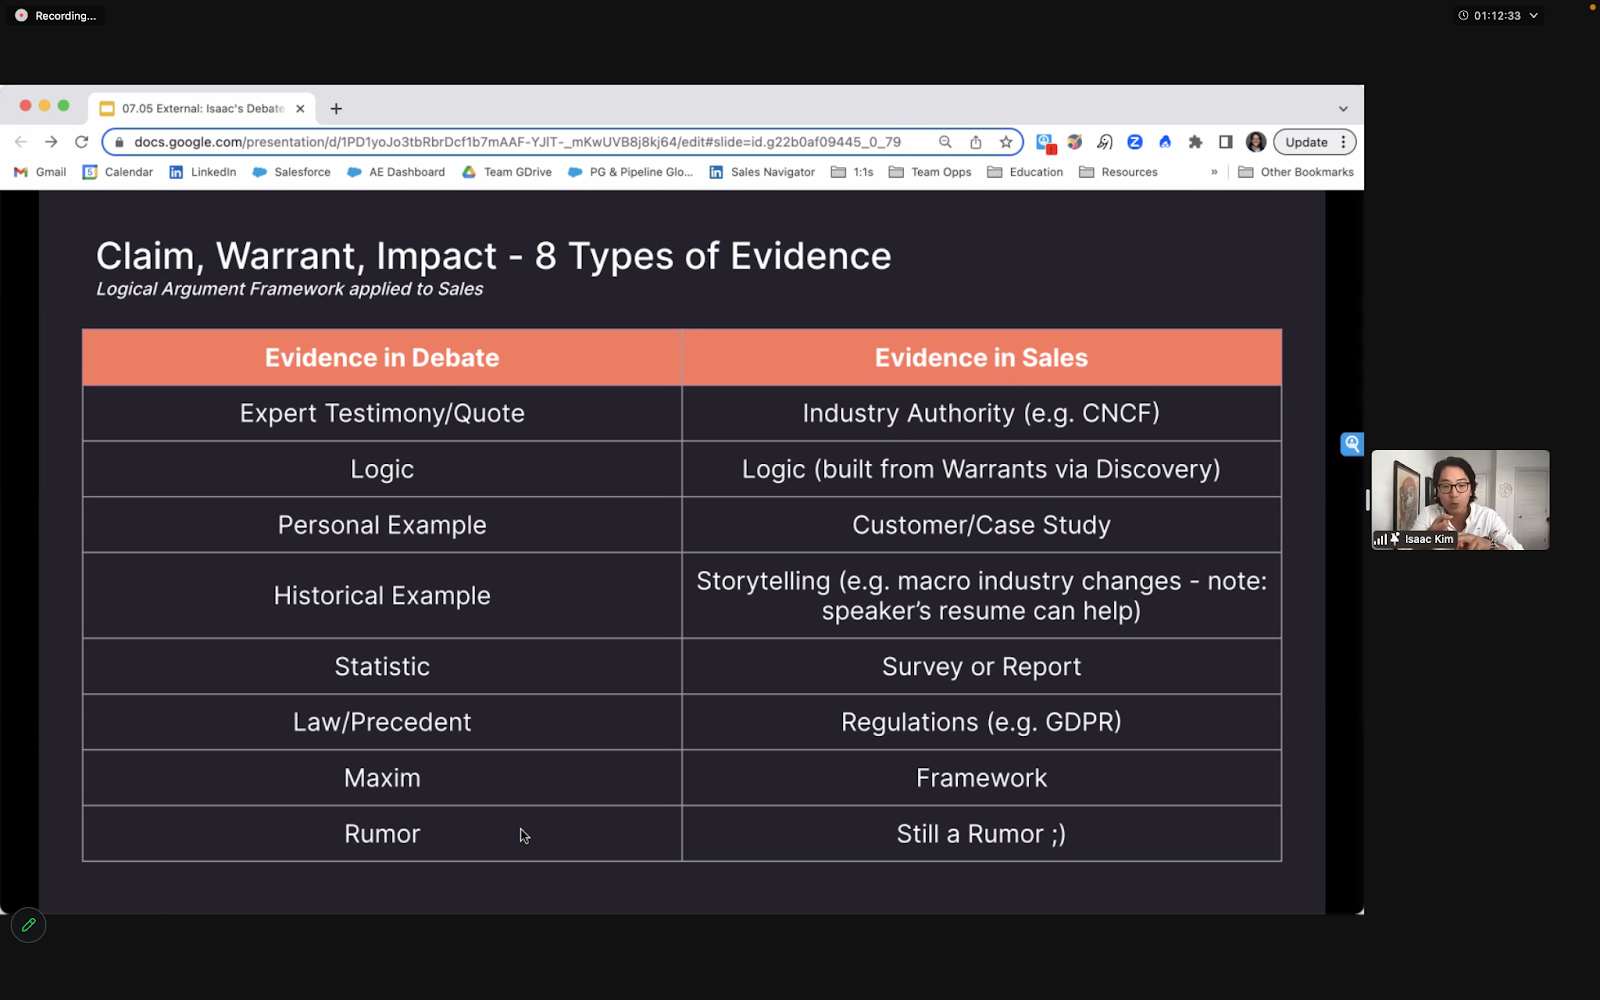Click the Chrome Update button
Screen dimensions: 1600x1000
[x=1306, y=142]
